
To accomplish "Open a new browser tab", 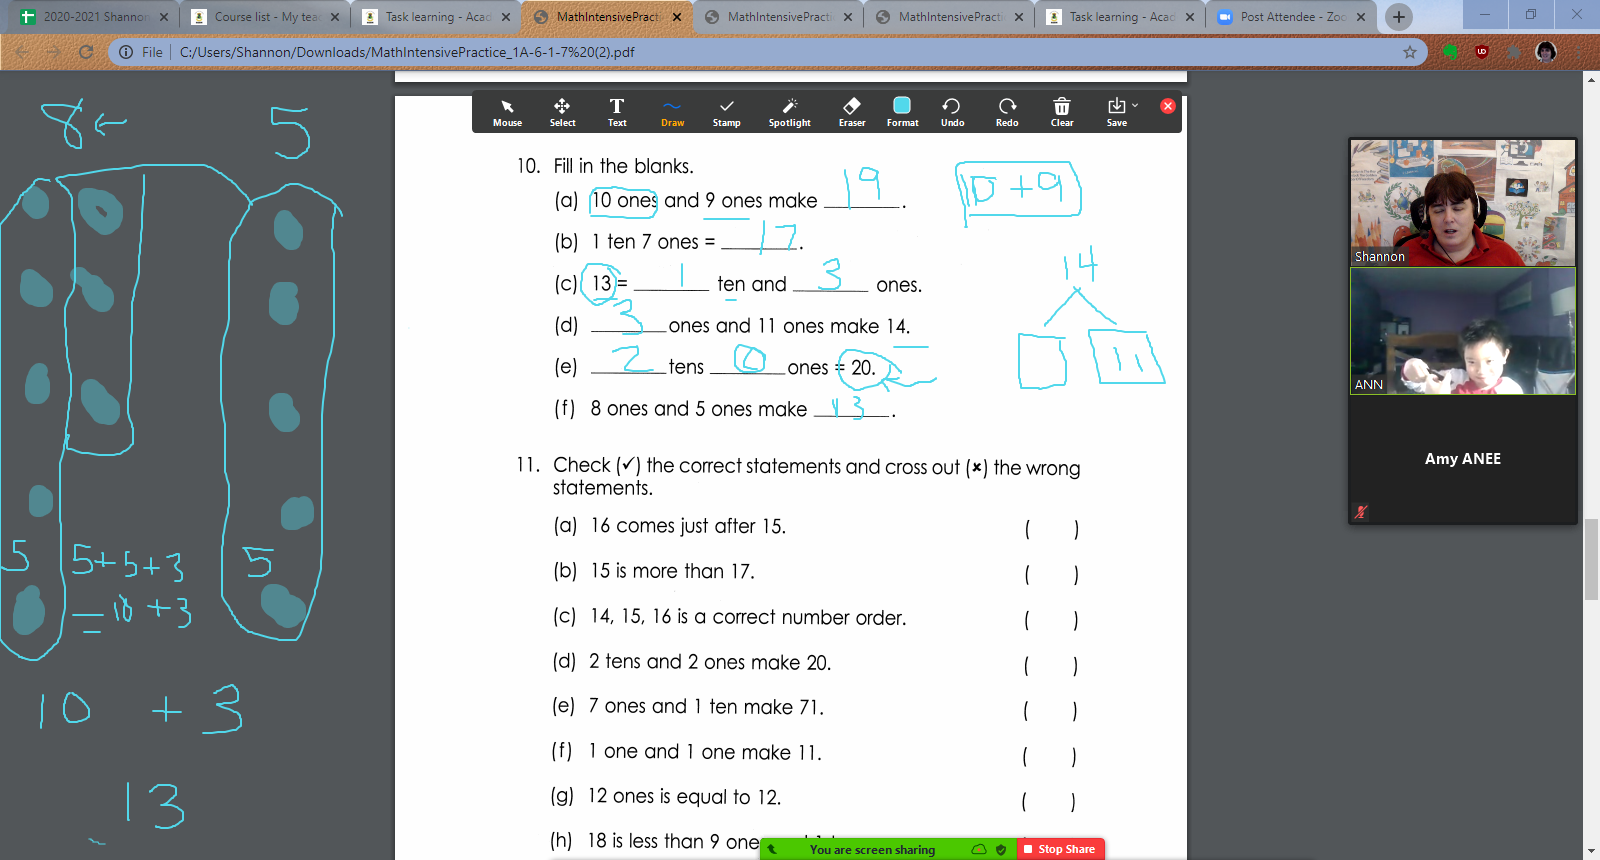I will tap(1399, 17).
